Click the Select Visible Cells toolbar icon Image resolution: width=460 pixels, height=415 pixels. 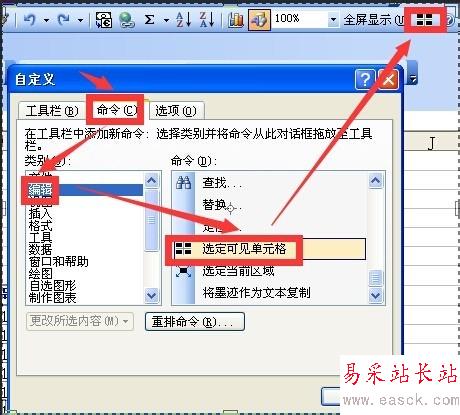[x=424, y=20]
